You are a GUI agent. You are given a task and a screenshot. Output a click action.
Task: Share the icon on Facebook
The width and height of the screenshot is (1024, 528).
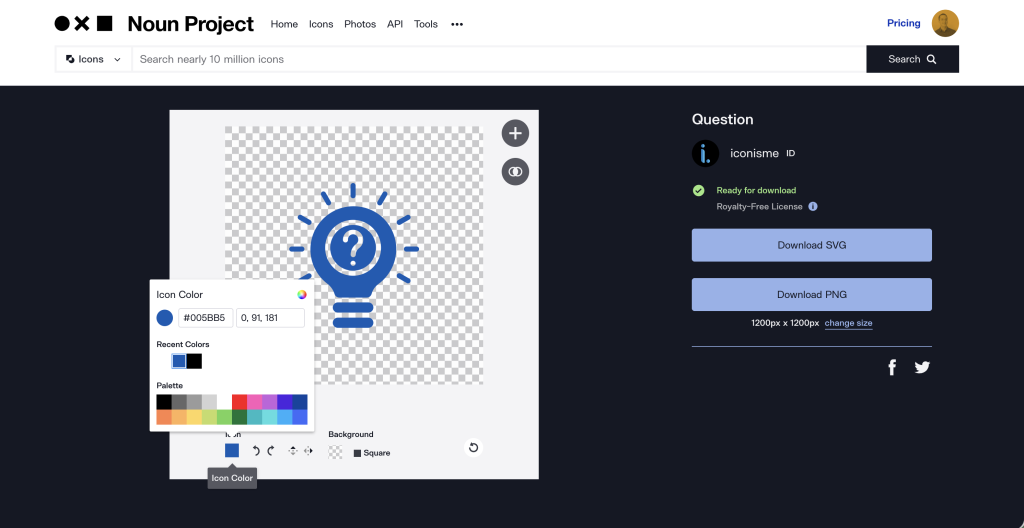(892, 368)
